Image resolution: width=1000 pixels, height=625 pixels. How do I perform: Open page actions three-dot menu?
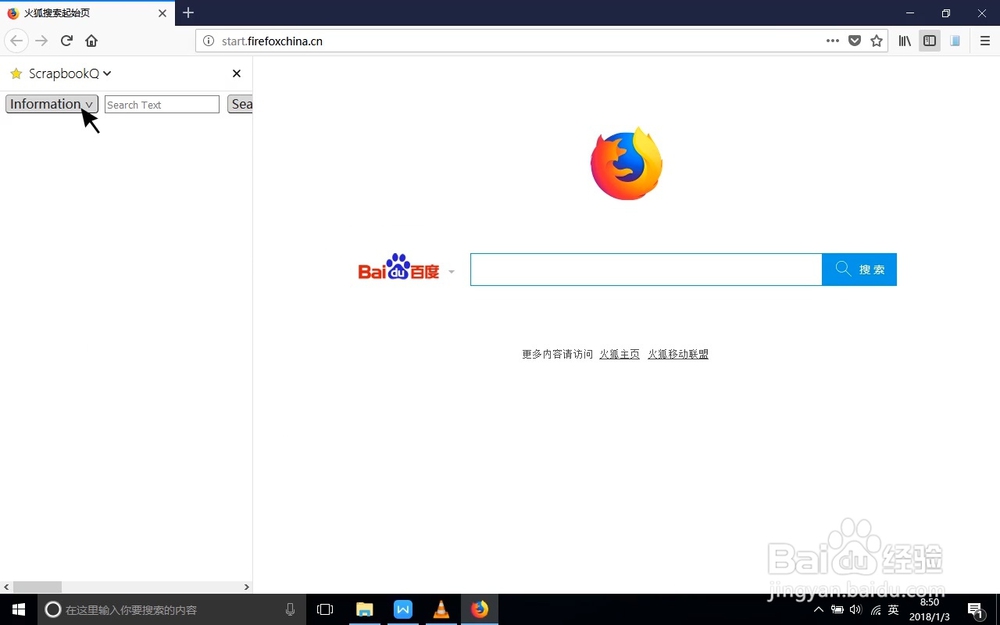(832, 41)
